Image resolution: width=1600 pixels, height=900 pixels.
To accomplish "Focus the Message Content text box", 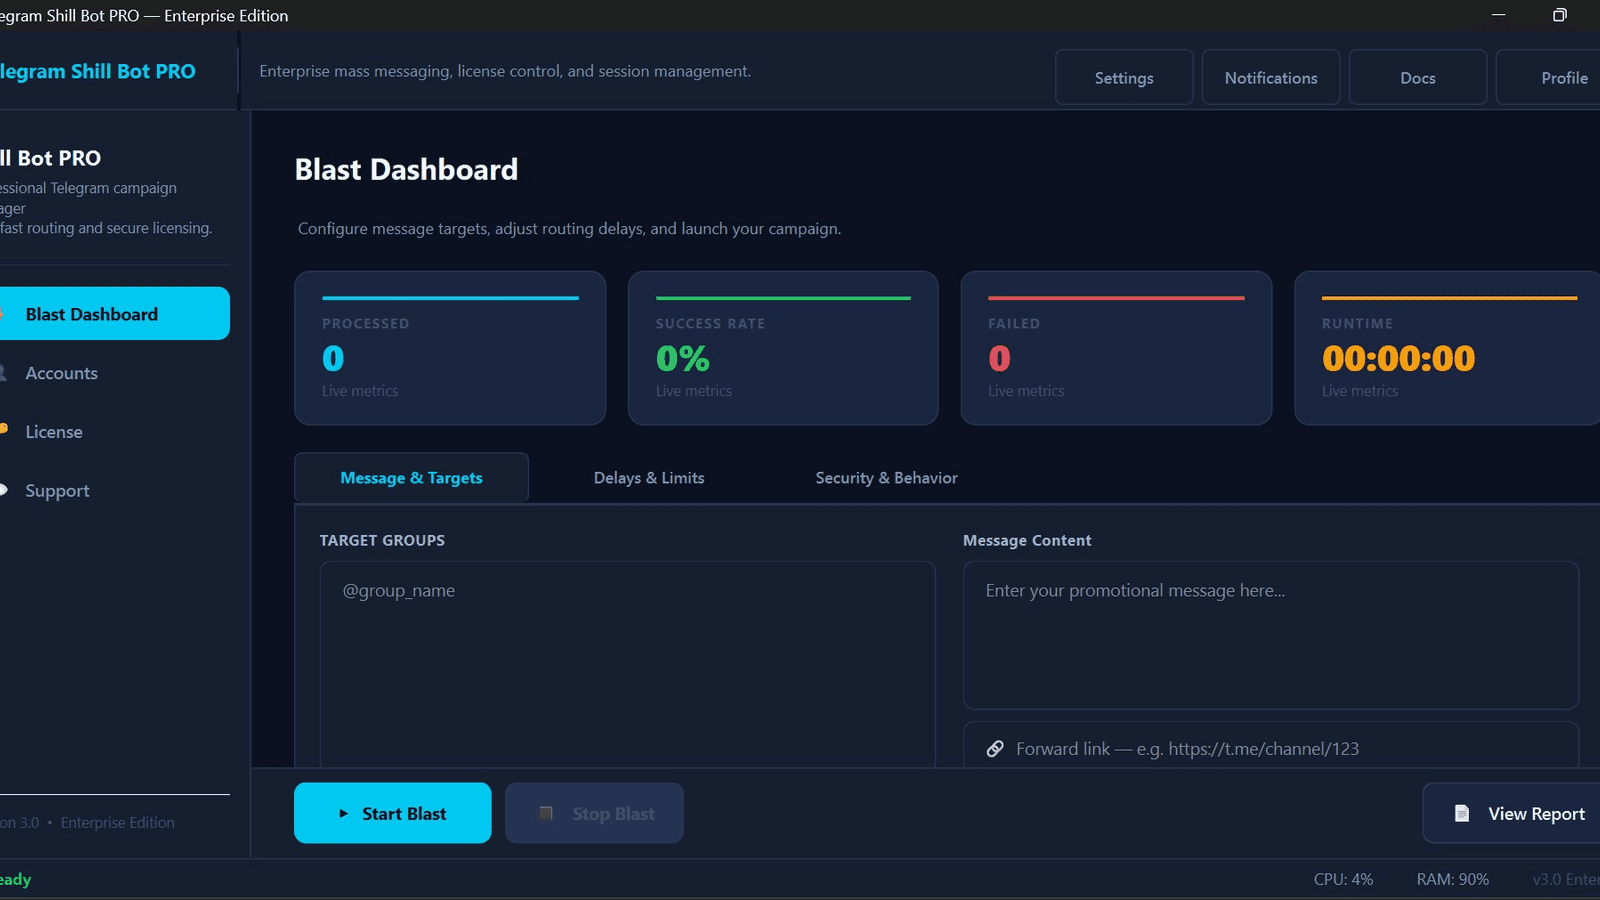I will [x=1270, y=635].
